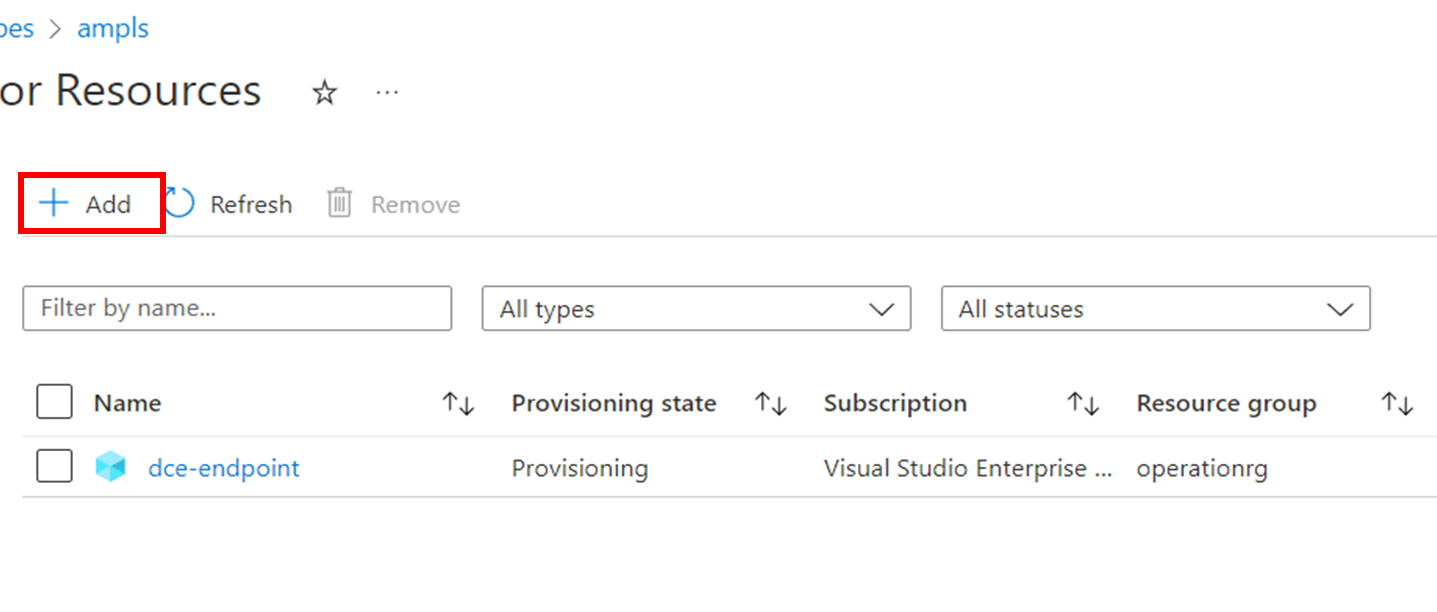
Task: Click the Refresh circular arrow icon
Action: coord(180,204)
